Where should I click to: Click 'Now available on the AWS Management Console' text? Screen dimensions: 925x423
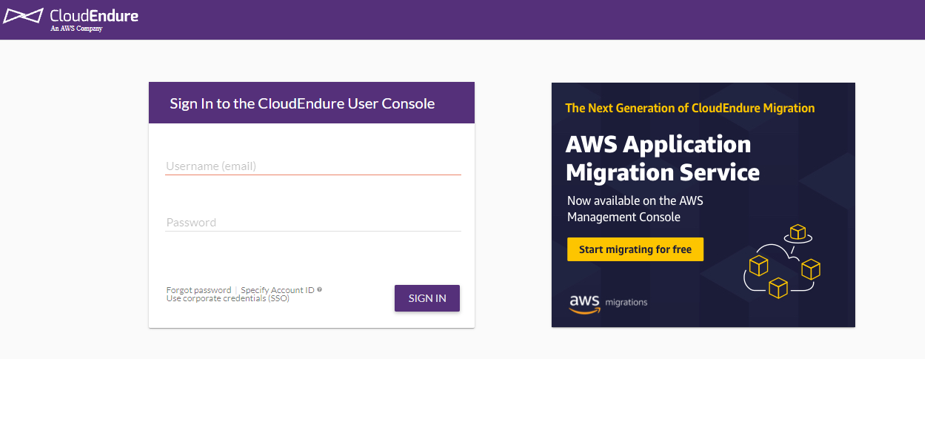click(x=635, y=209)
